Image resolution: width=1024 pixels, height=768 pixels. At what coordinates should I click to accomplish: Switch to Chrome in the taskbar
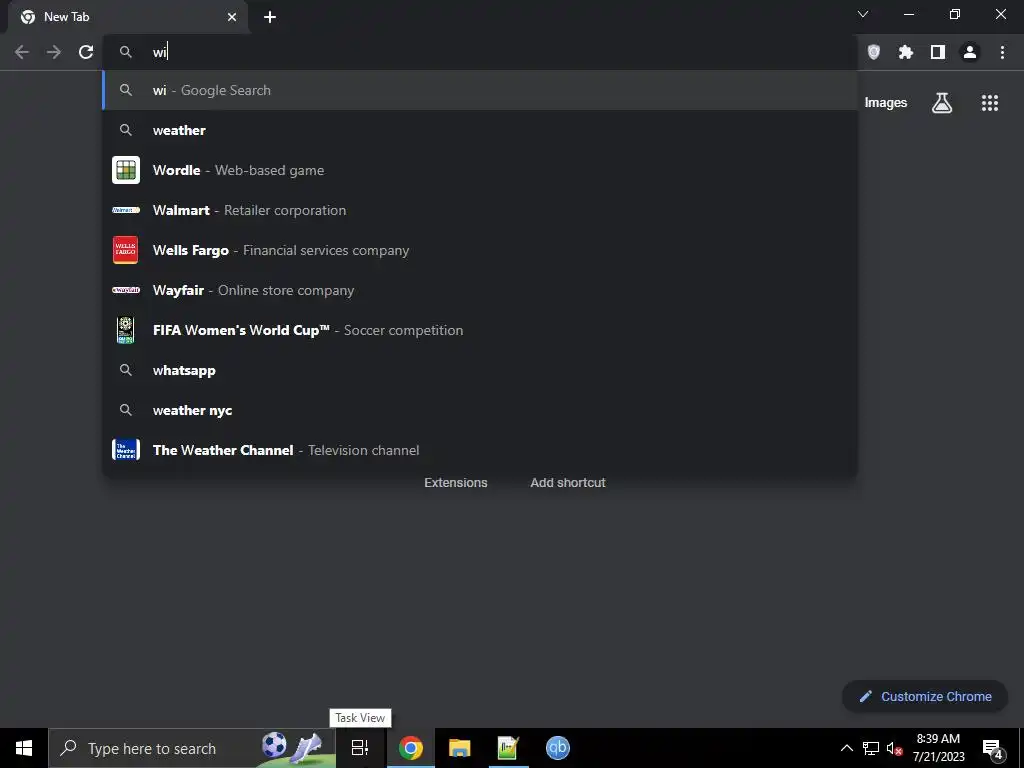411,748
